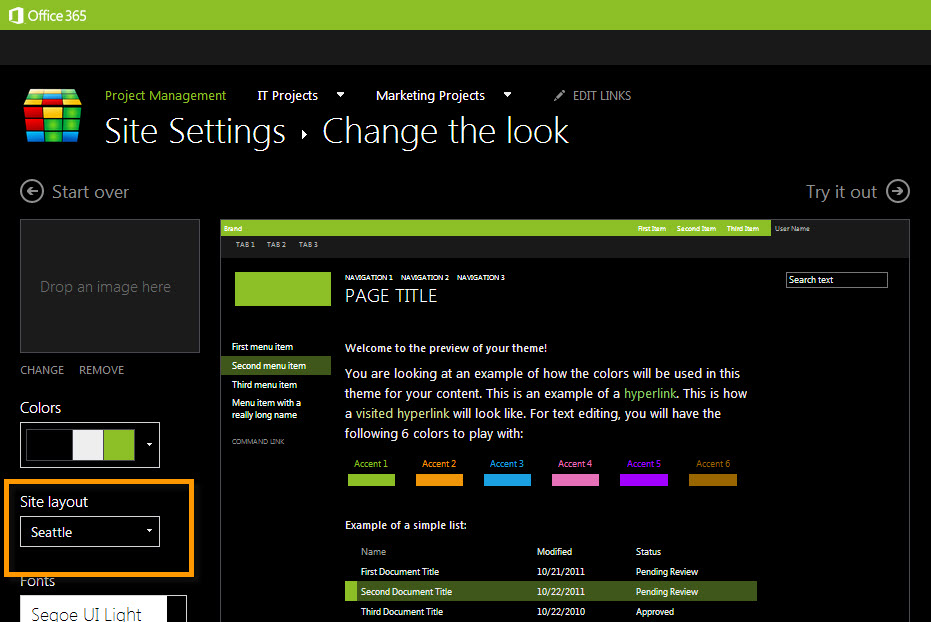Open the Colors palette dropdown
This screenshot has width=931, height=622.
pyautogui.click(x=149, y=445)
